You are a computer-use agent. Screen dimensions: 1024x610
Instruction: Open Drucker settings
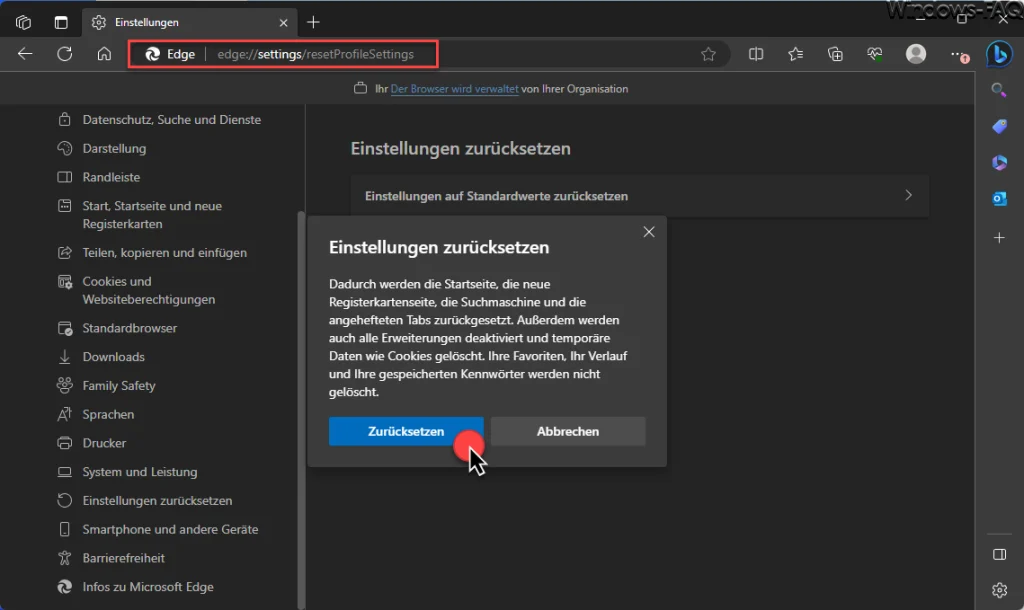coord(104,443)
